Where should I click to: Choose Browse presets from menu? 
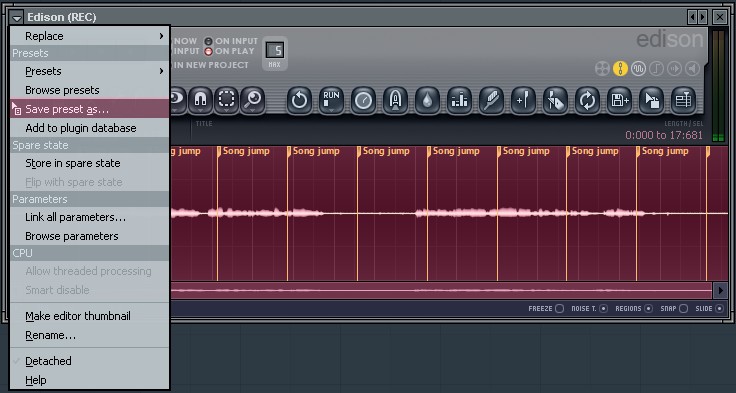click(x=90, y=90)
